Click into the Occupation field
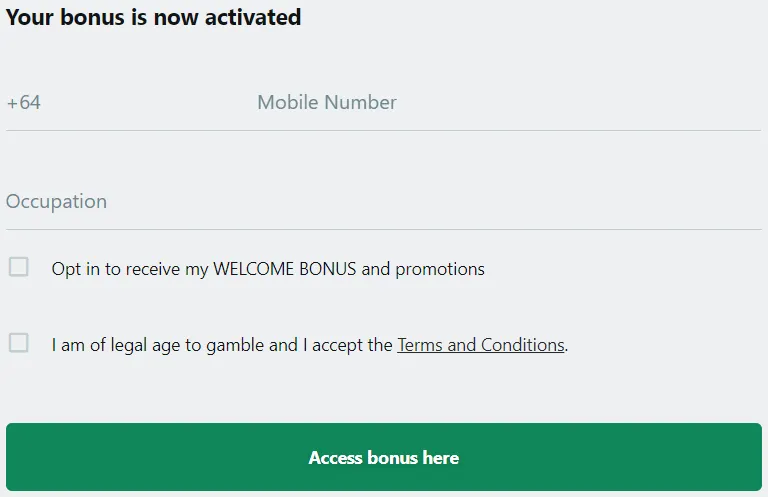The width and height of the screenshot is (768, 497). point(380,201)
